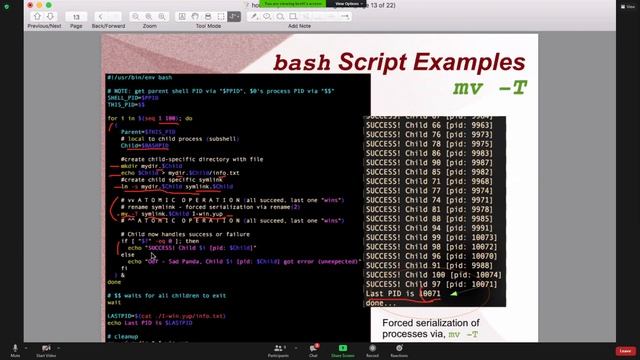Open the active note tool dropdown
The height and width of the screenshot is (360, 640).
pyautogui.click(x=234, y=16)
